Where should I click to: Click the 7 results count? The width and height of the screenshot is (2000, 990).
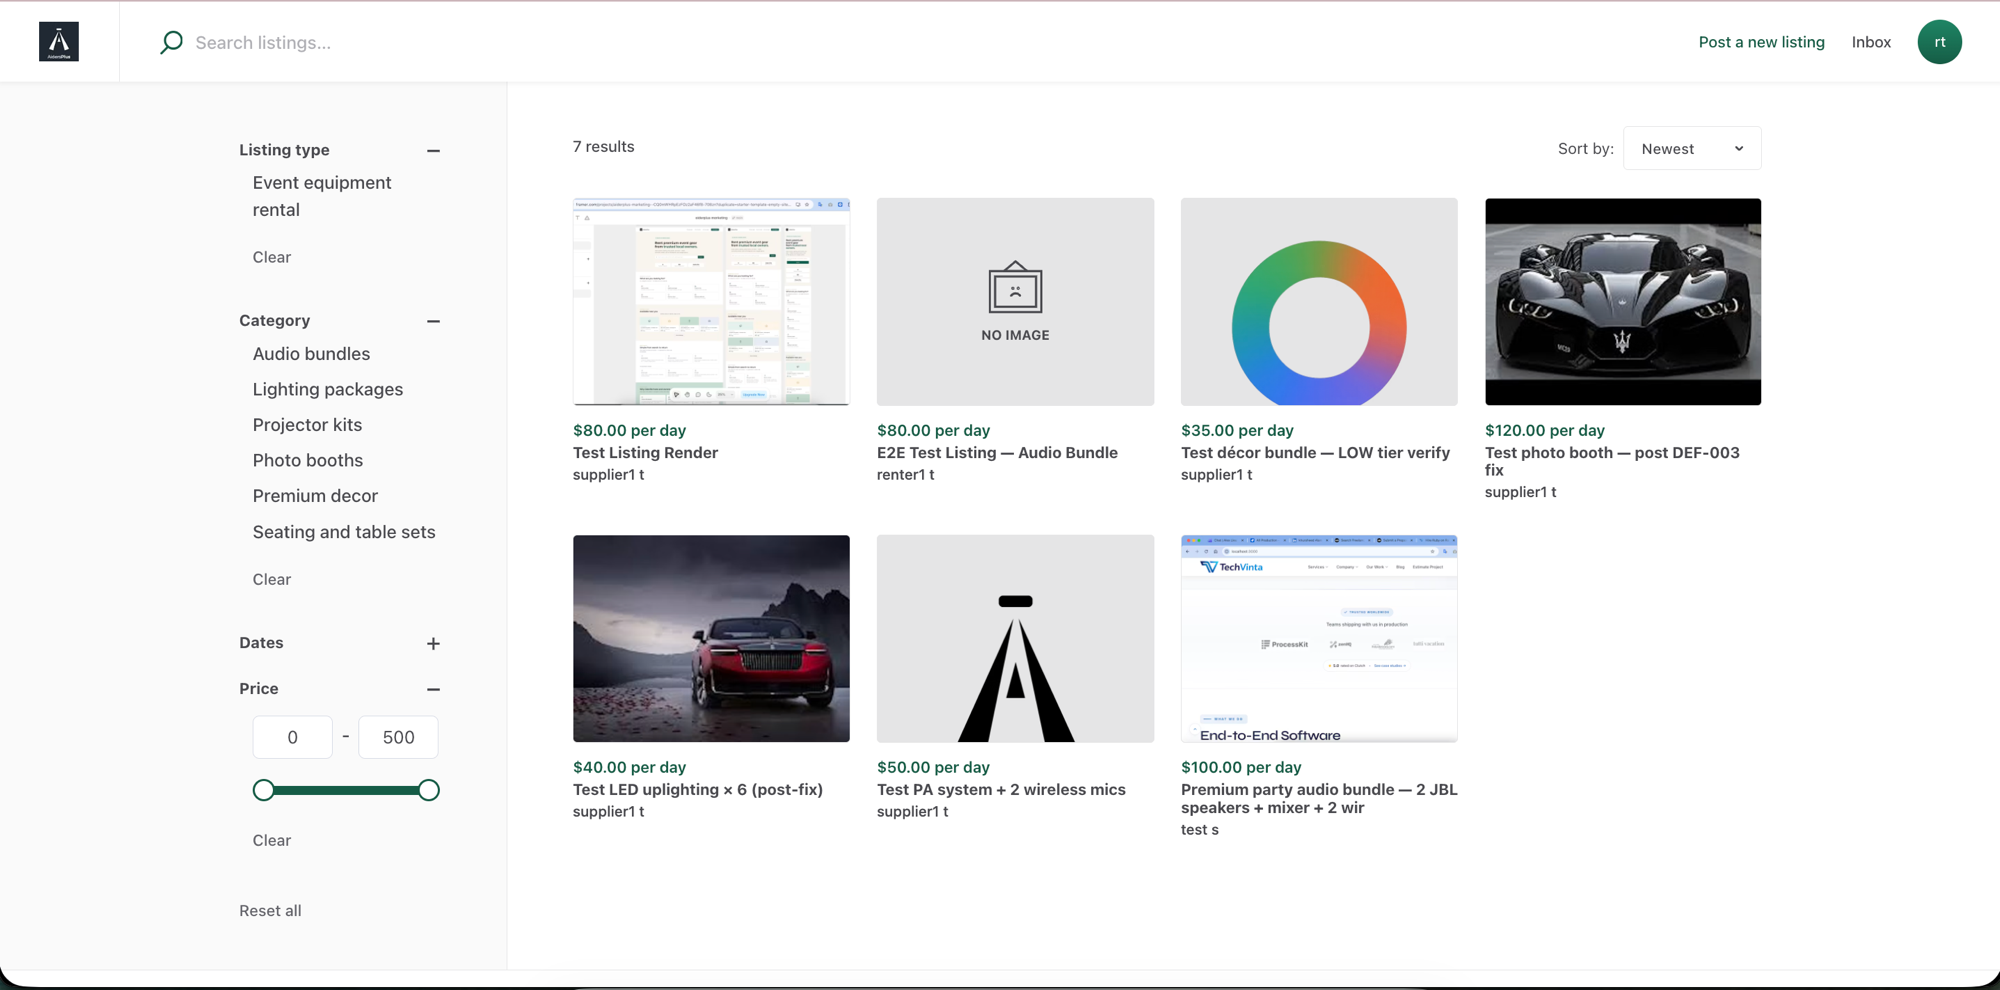click(x=603, y=146)
